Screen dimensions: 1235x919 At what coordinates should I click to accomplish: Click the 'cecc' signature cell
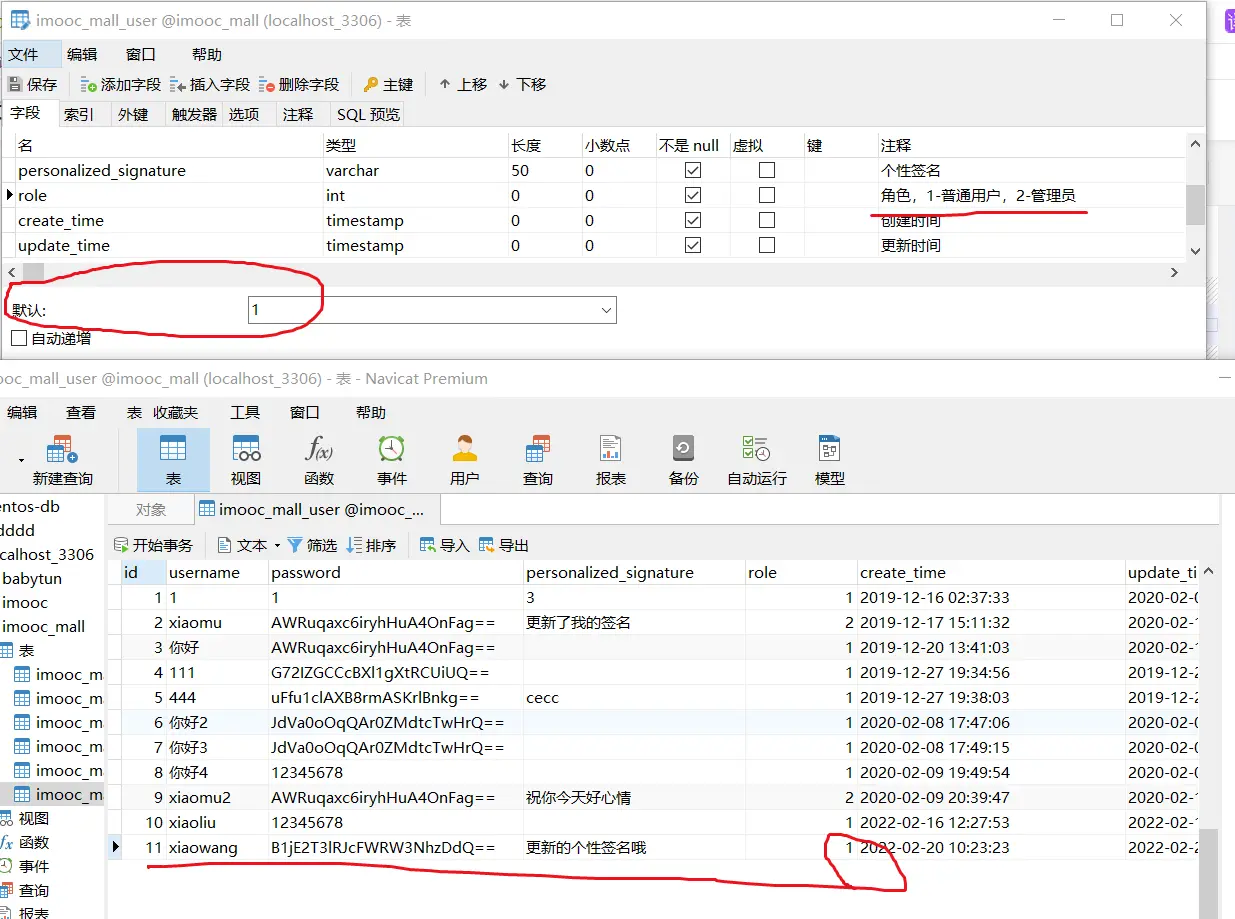tap(633, 697)
